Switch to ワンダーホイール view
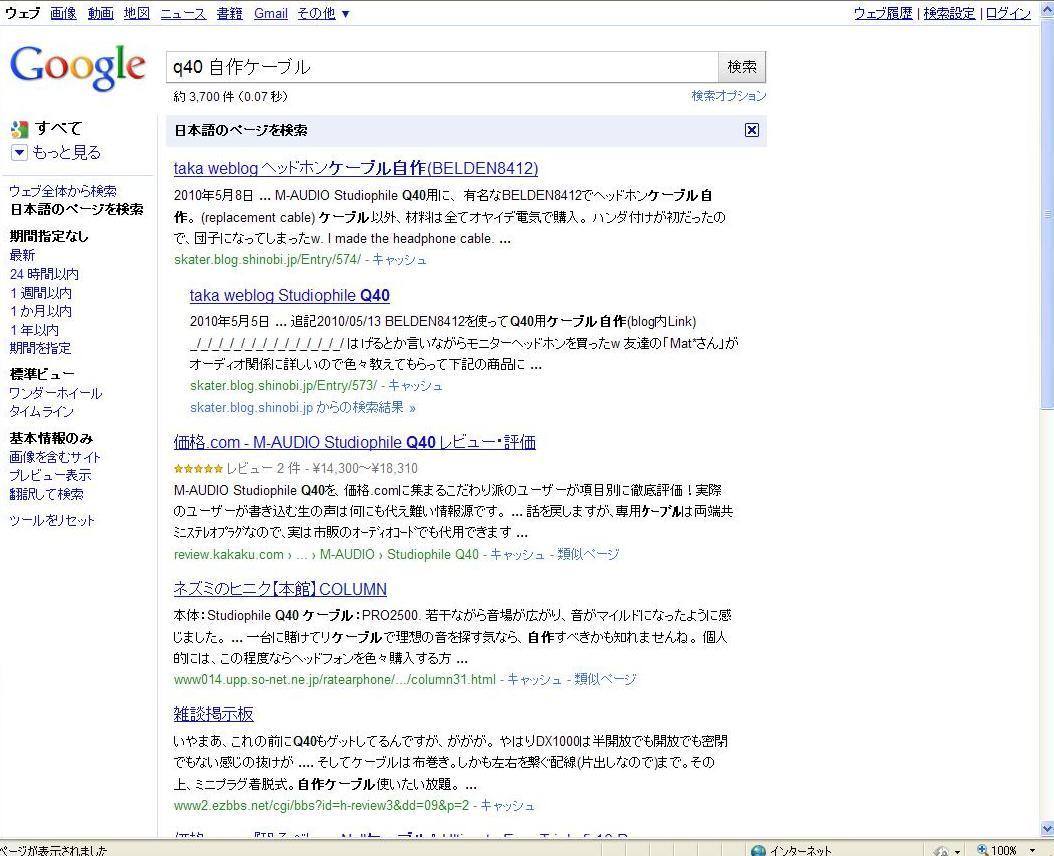 point(56,393)
